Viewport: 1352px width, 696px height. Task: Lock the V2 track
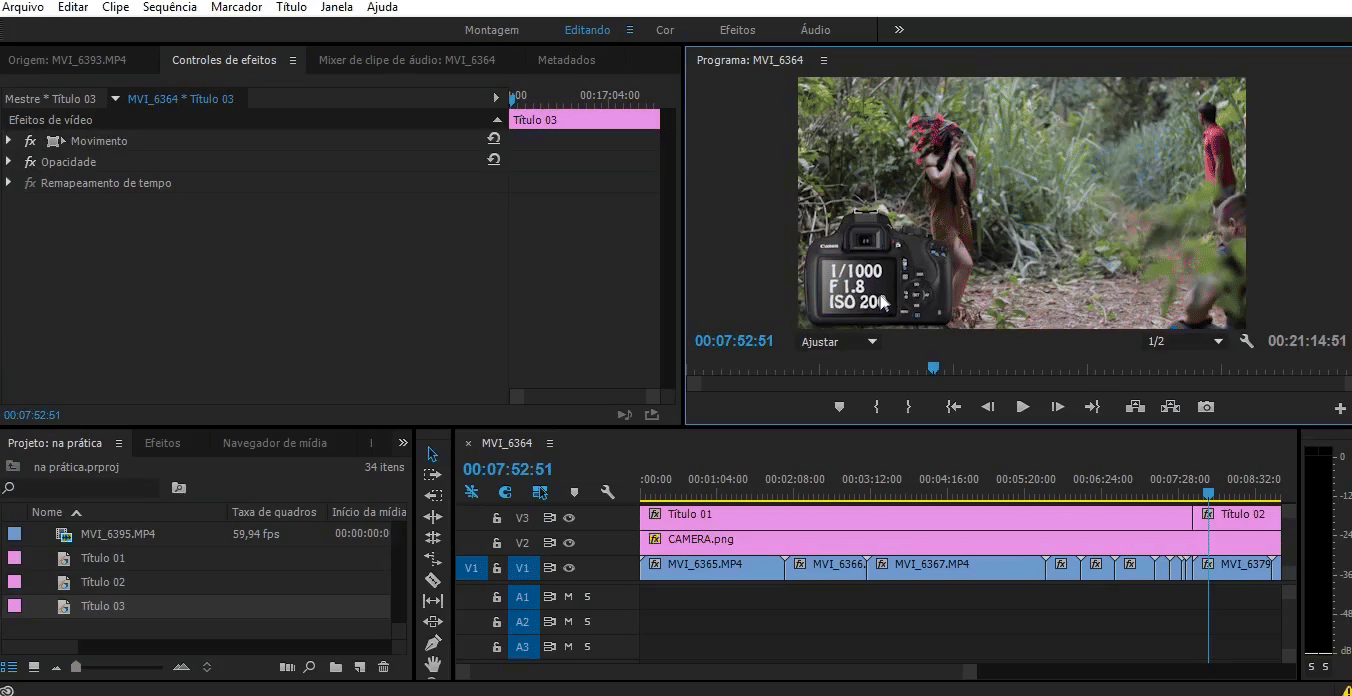(496, 543)
